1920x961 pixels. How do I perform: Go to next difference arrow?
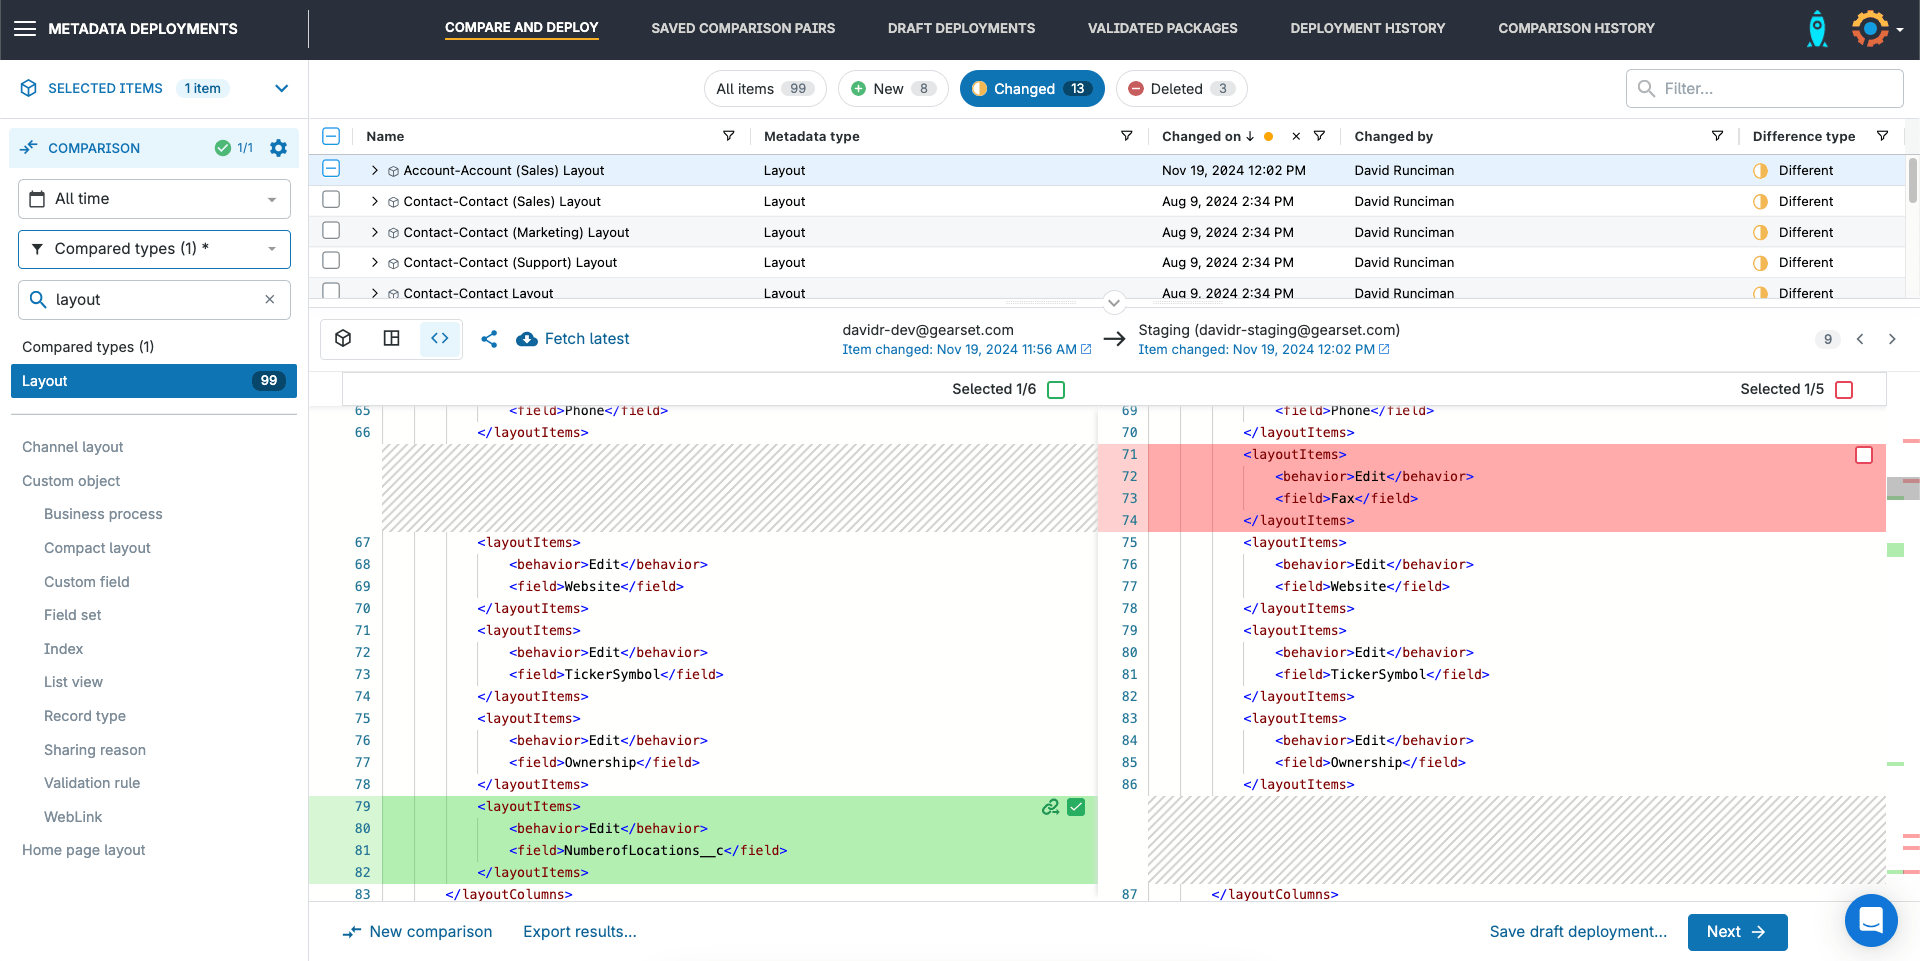(x=1892, y=339)
